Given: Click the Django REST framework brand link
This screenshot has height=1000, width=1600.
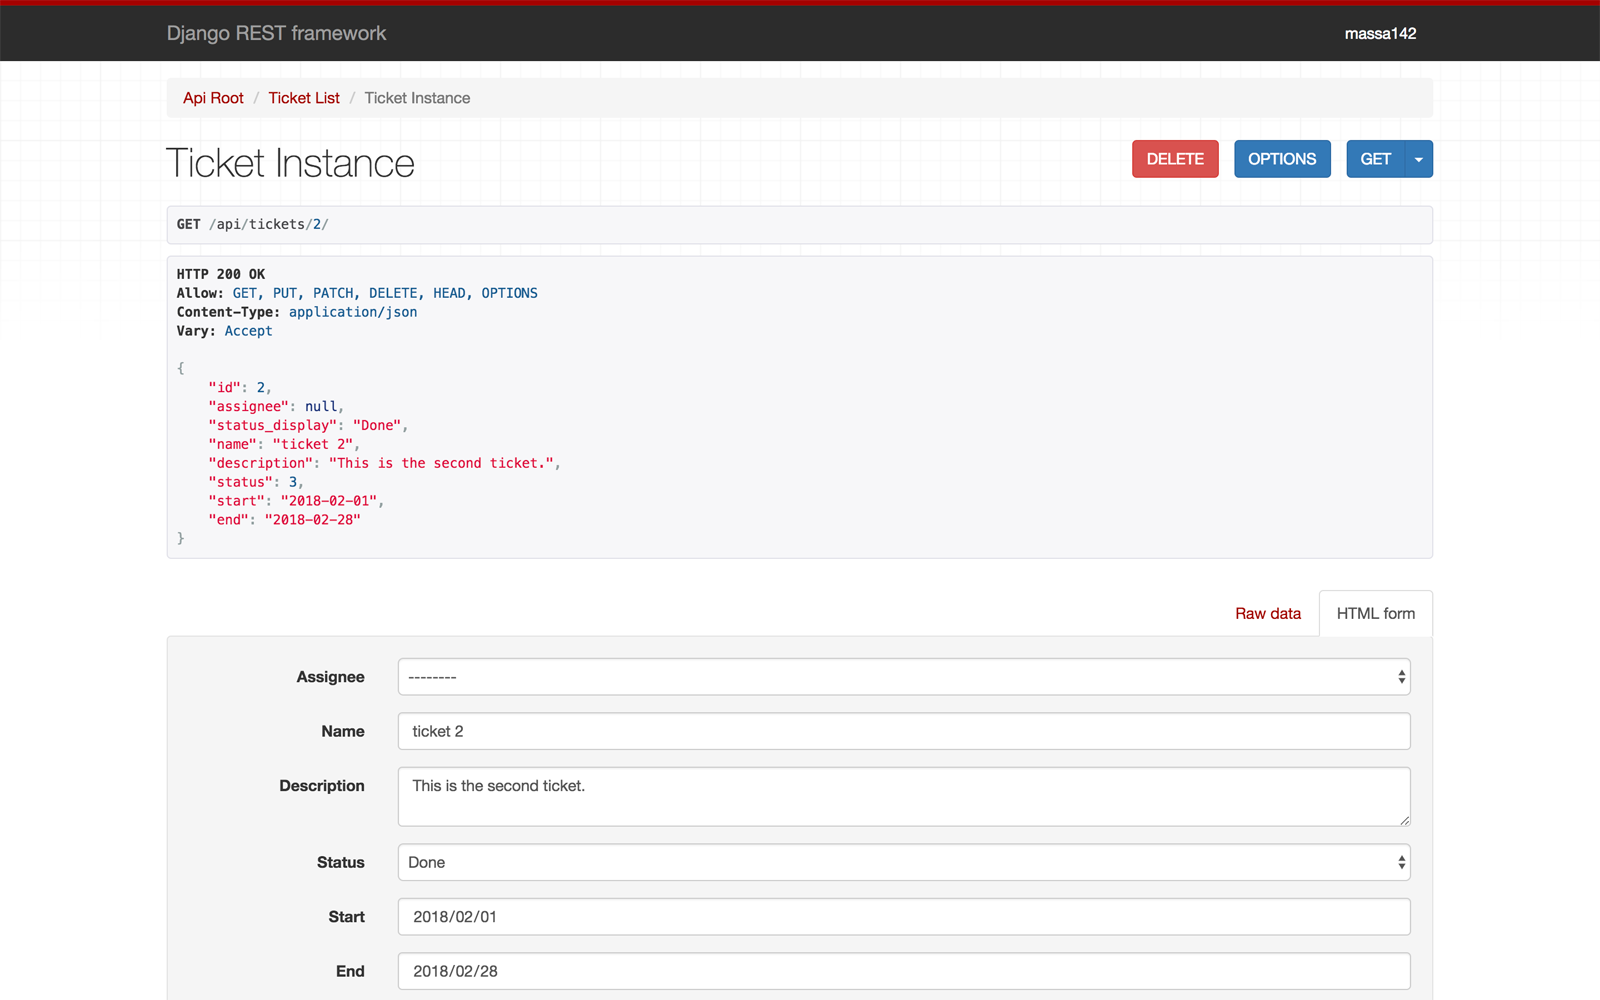Looking at the screenshot, I should coord(276,33).
